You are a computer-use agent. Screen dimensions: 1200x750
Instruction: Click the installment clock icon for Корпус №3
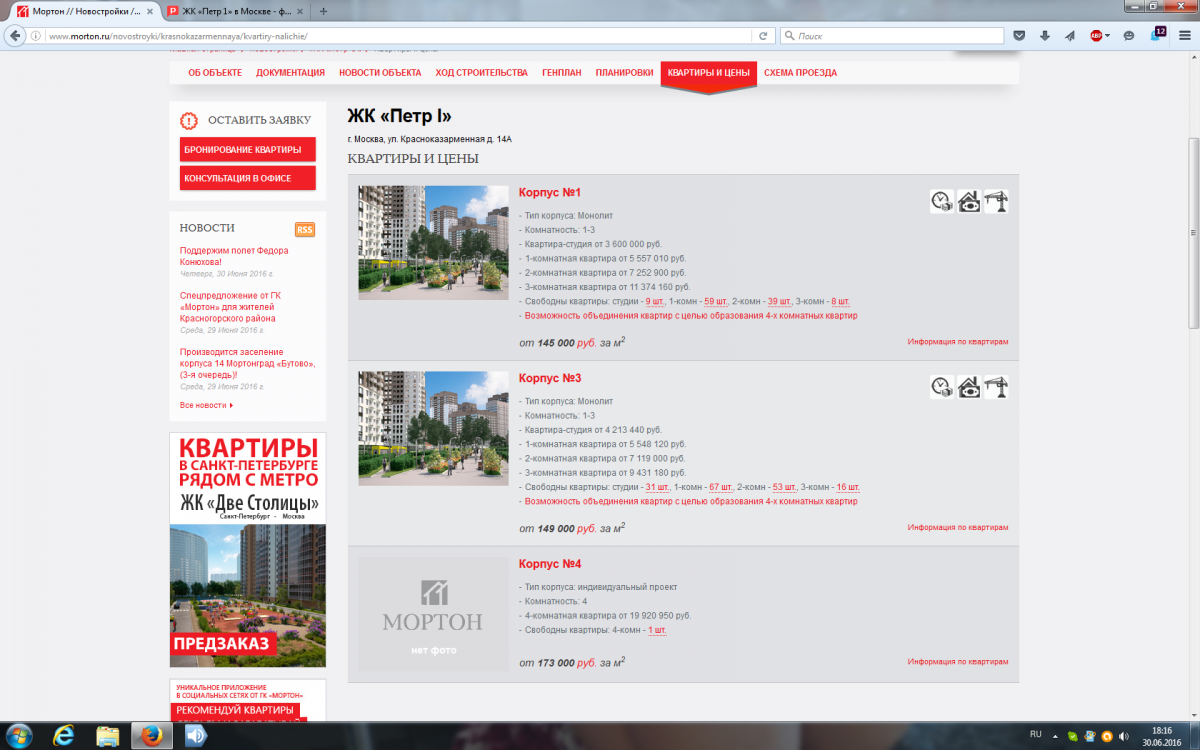[x=942, y=387]
